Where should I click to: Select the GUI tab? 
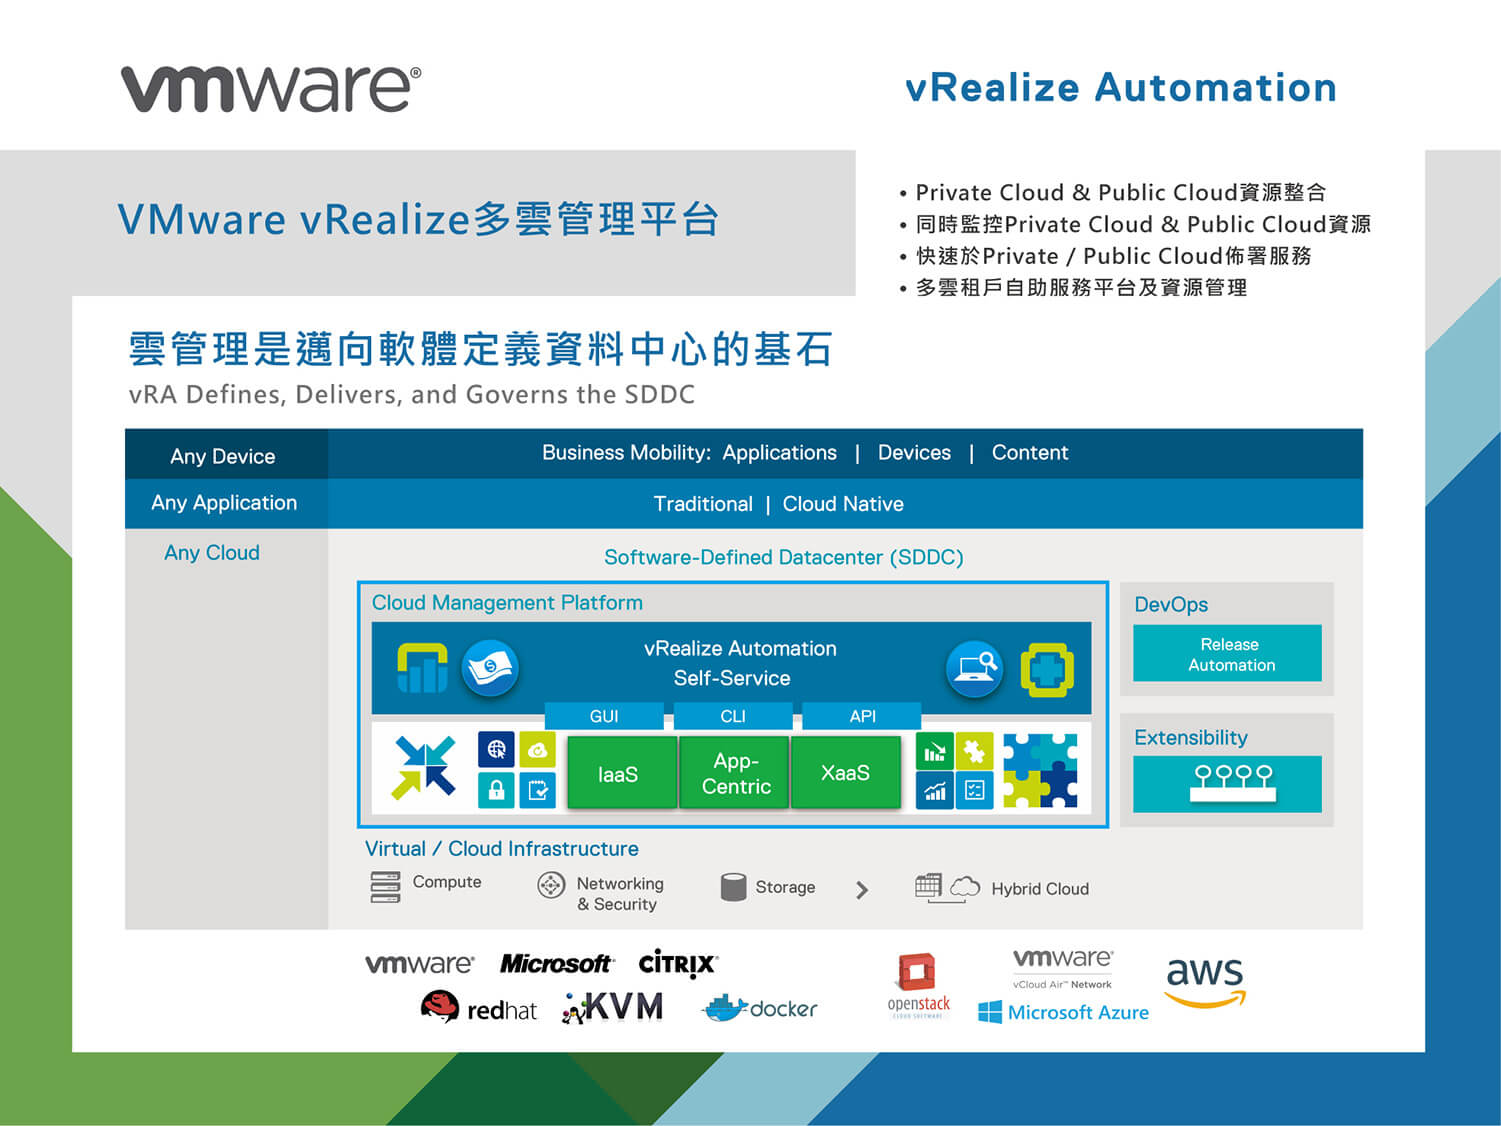604,716
